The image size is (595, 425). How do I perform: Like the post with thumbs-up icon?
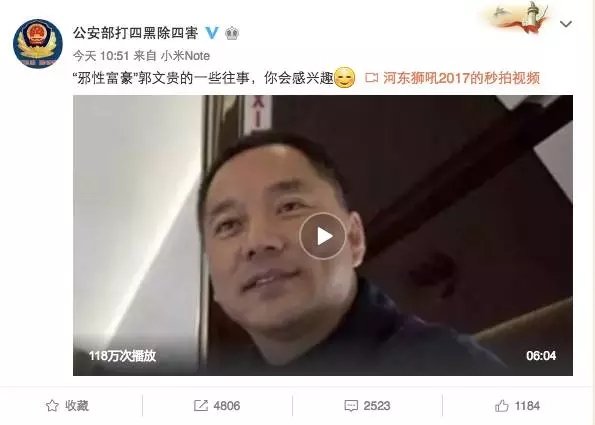[501, 406]
